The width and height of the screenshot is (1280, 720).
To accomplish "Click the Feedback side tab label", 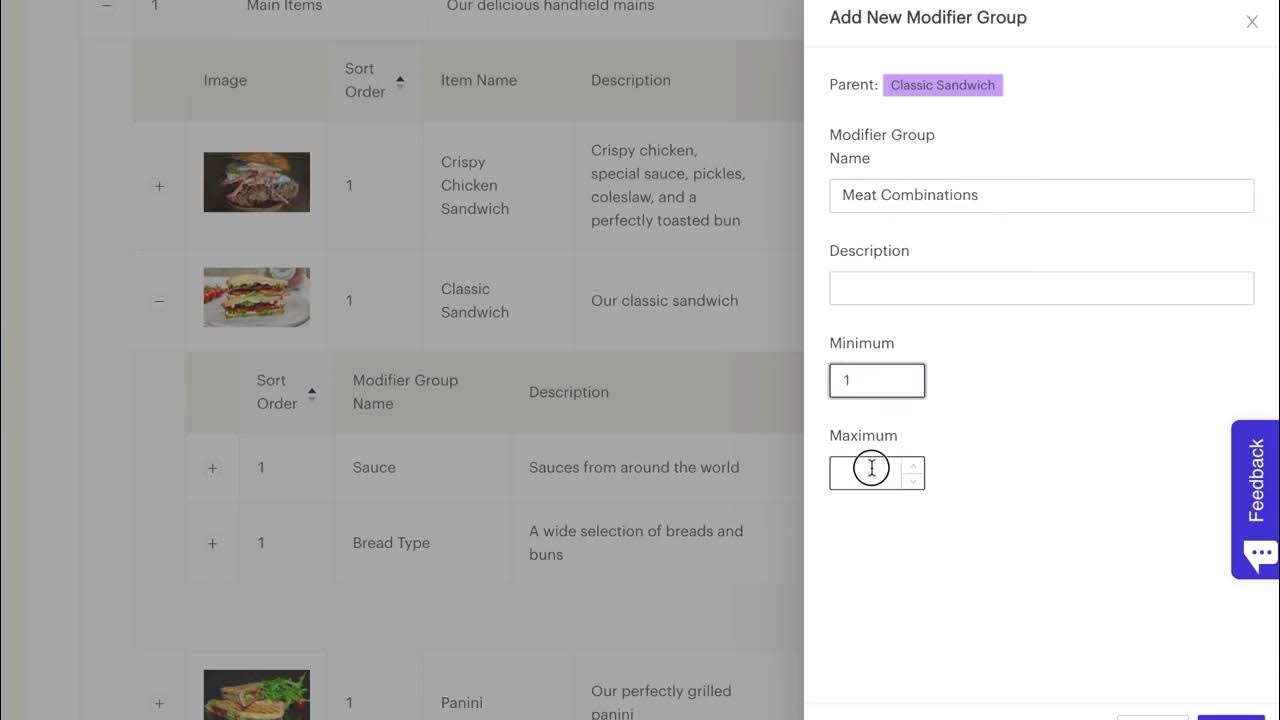I will (1257, 480).
